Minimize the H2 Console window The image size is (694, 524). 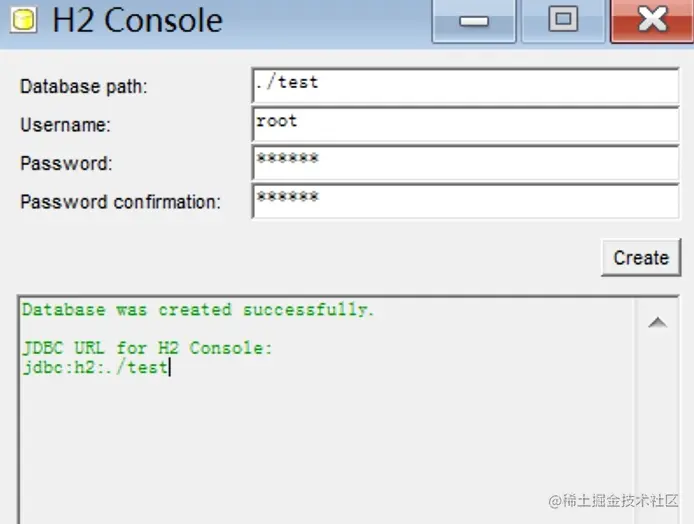[474, 21]
